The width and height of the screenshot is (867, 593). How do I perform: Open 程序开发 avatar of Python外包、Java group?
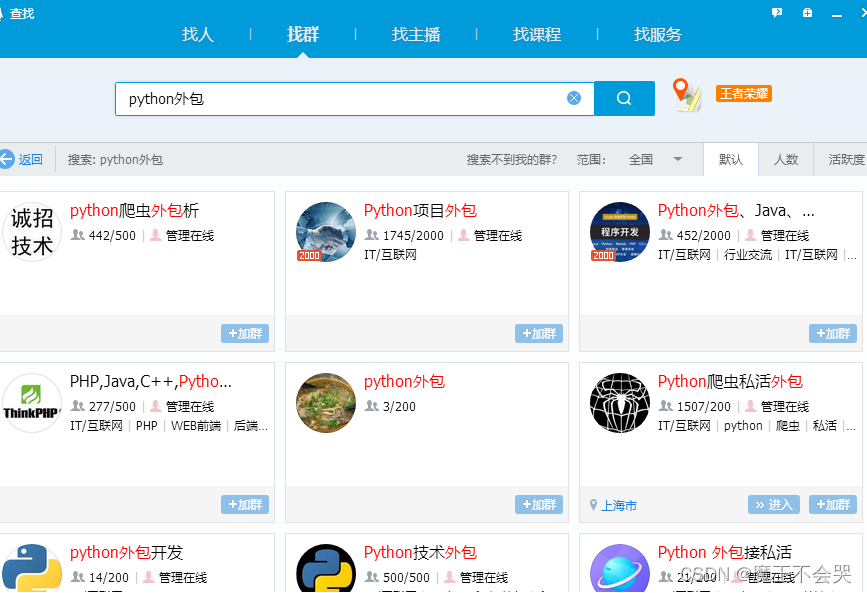pos(620,232)
